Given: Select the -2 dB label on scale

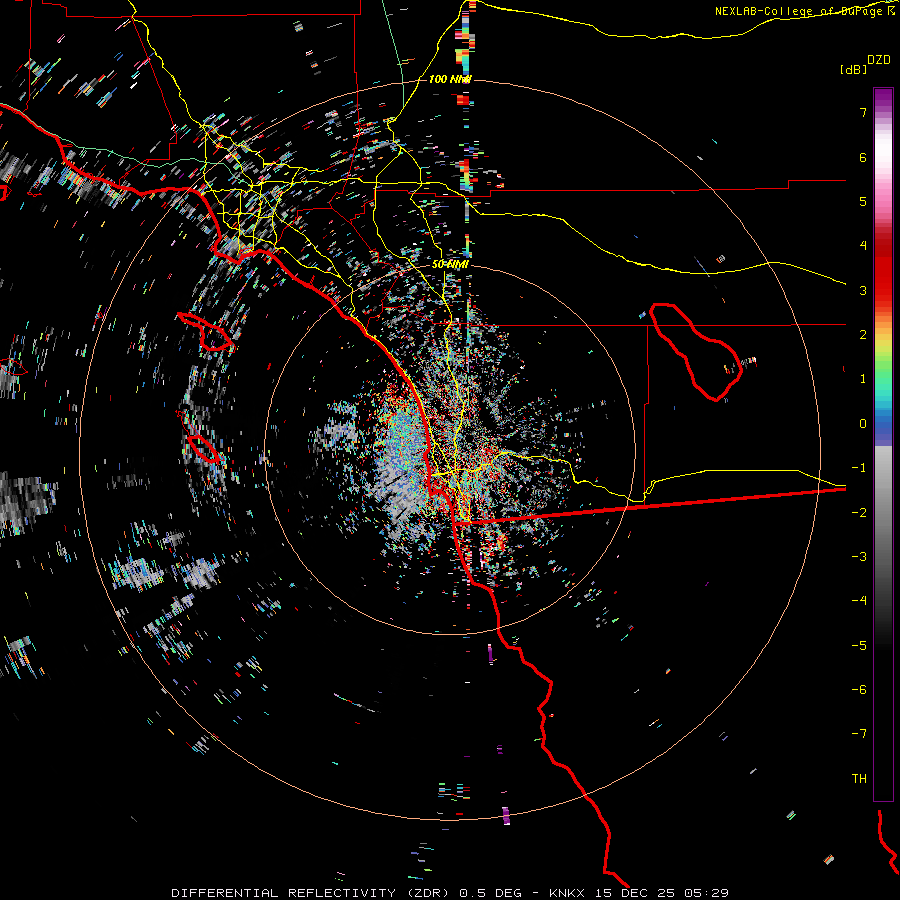Looking at the screenshot, I should point(859,513).
